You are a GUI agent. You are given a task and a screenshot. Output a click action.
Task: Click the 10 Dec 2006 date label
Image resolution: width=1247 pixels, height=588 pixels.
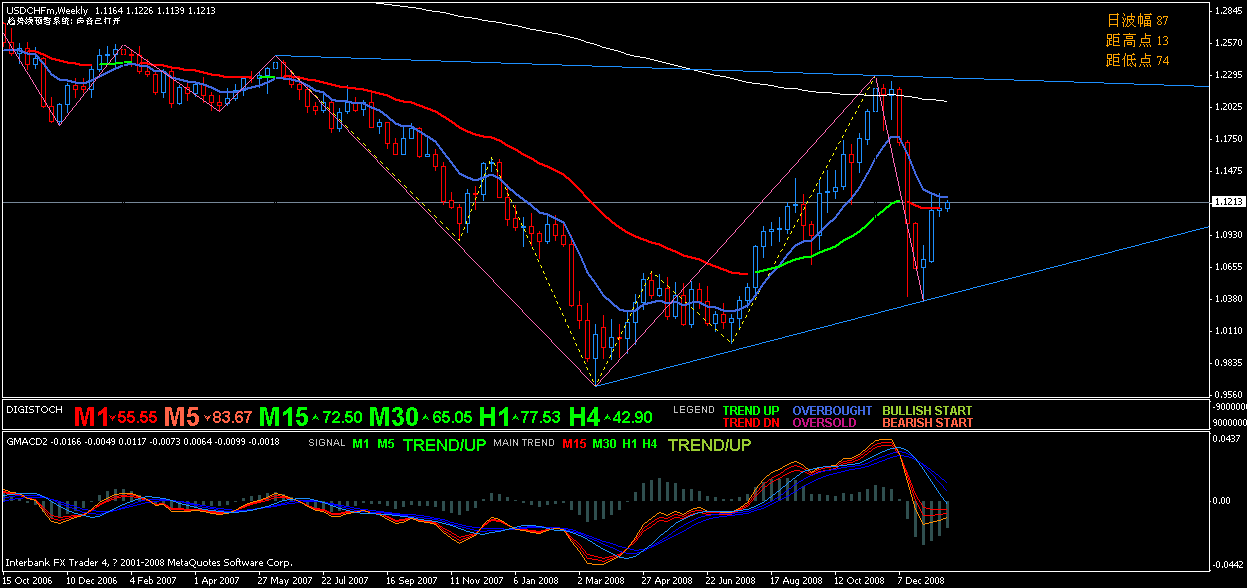tap(91, 579)
